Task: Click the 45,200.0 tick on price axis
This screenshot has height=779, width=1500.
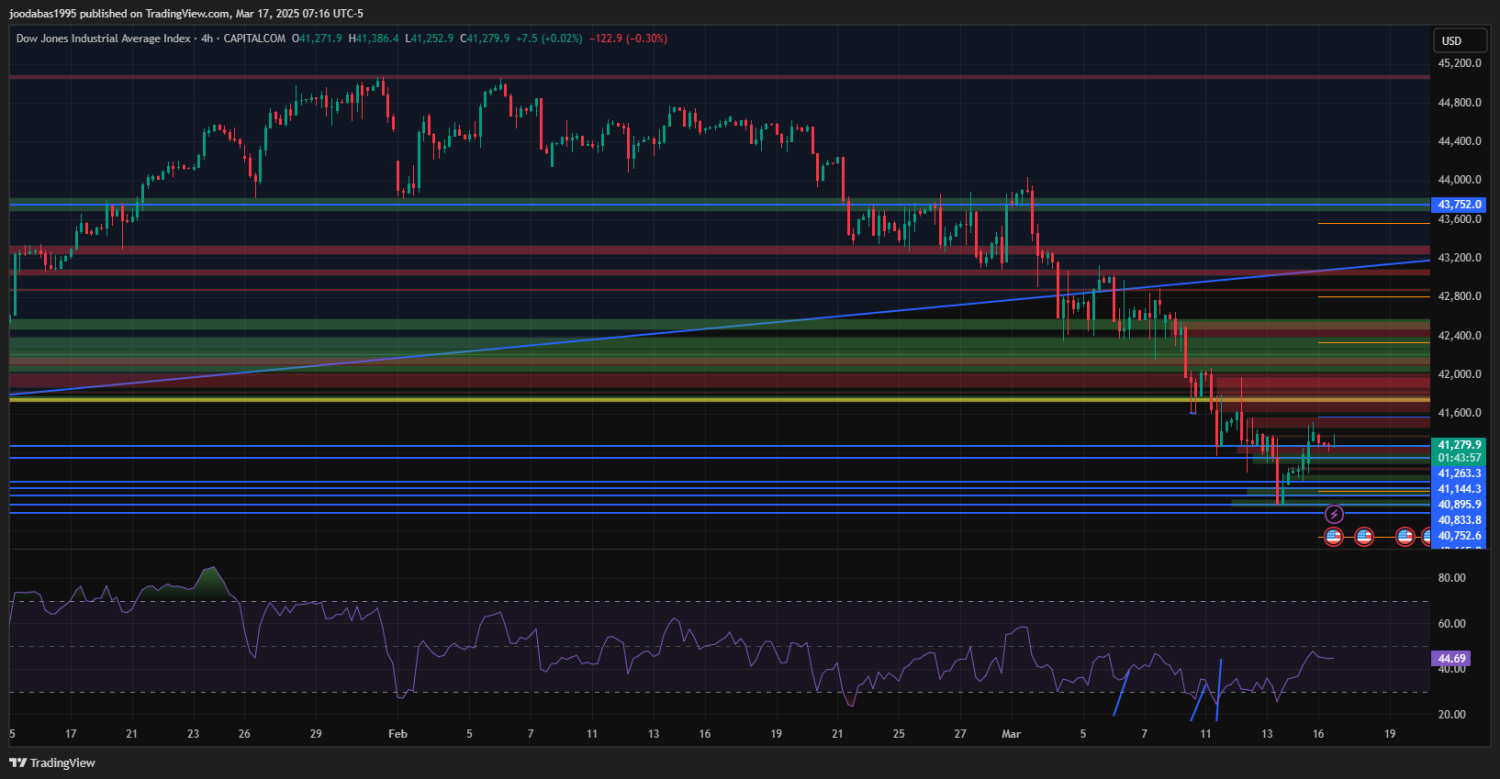Action: (1459, 63)
